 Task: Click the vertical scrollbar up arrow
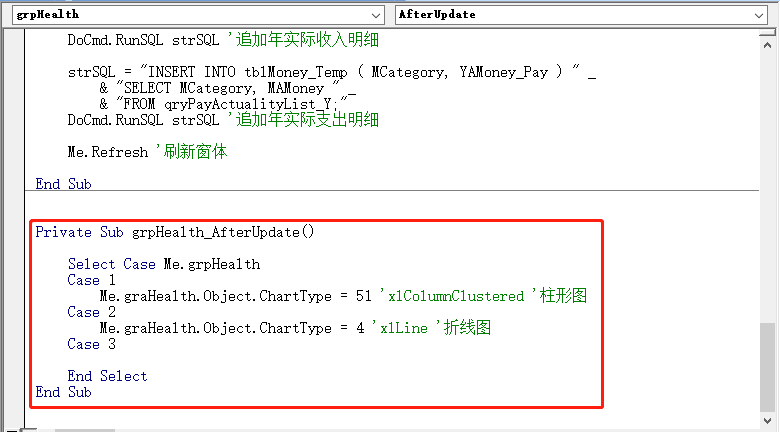767,45
